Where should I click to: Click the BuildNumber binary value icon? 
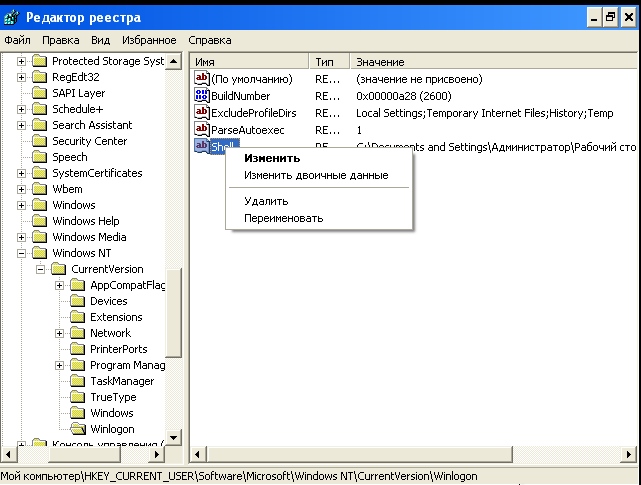click(x=202, y=95)
